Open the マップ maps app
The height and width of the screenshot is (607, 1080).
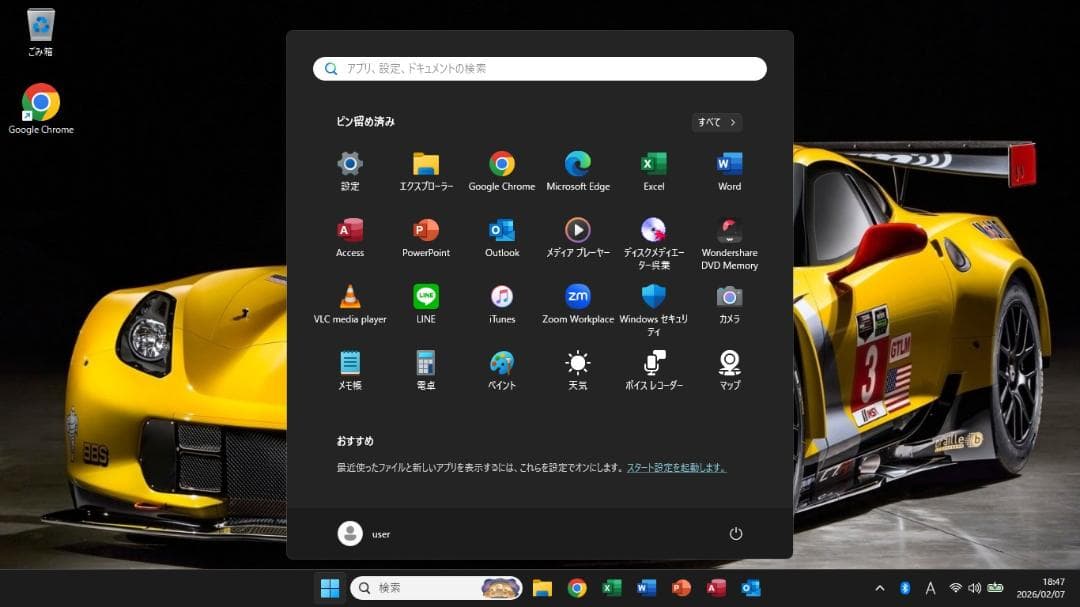pos(729,363)
